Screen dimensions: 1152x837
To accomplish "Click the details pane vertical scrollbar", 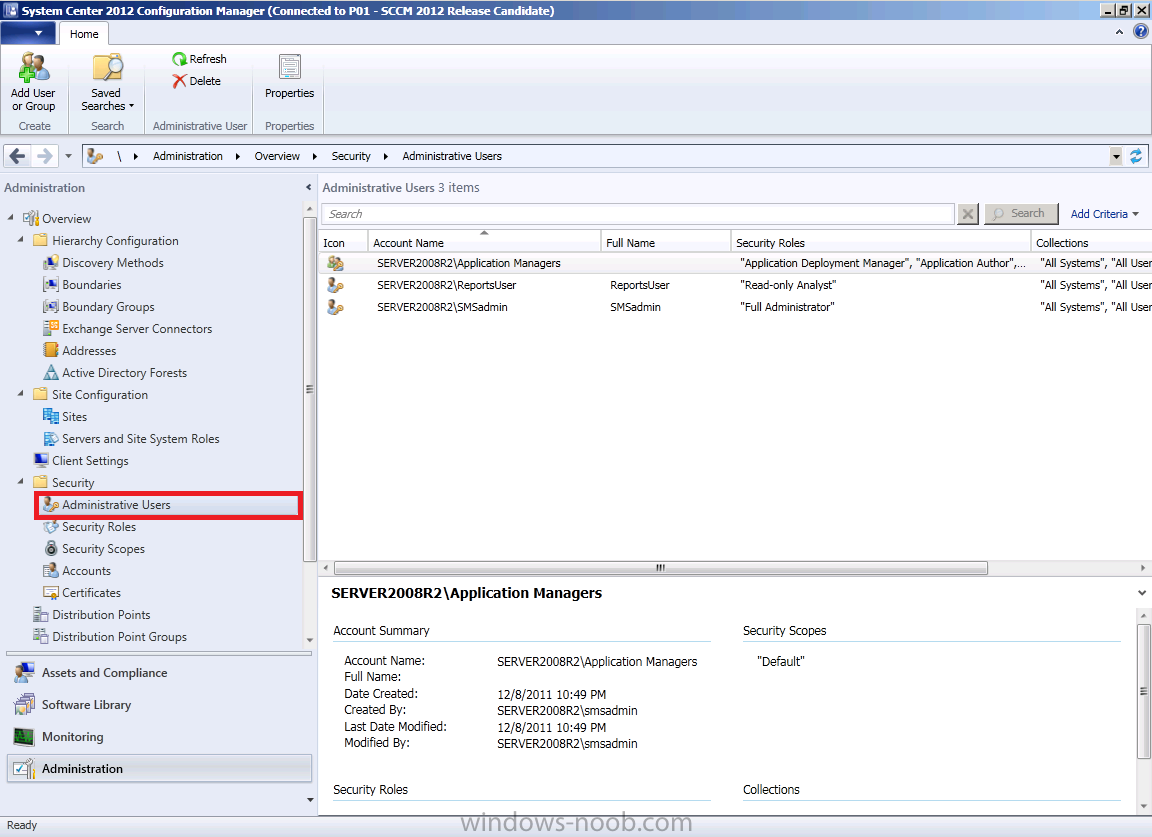I will point(1143,691).
